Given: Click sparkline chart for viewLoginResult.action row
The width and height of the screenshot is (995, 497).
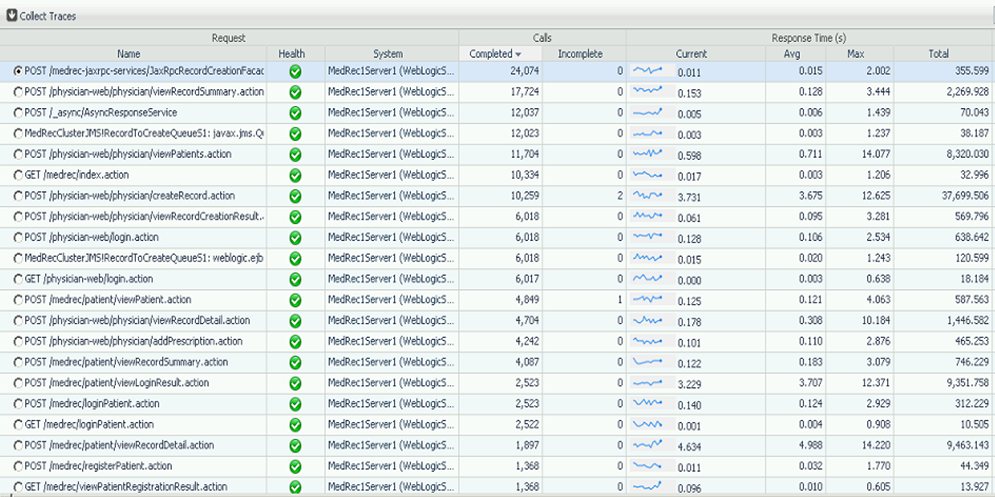Looking at the screenshot, I should pyautogui.click(x=651, y=382).
